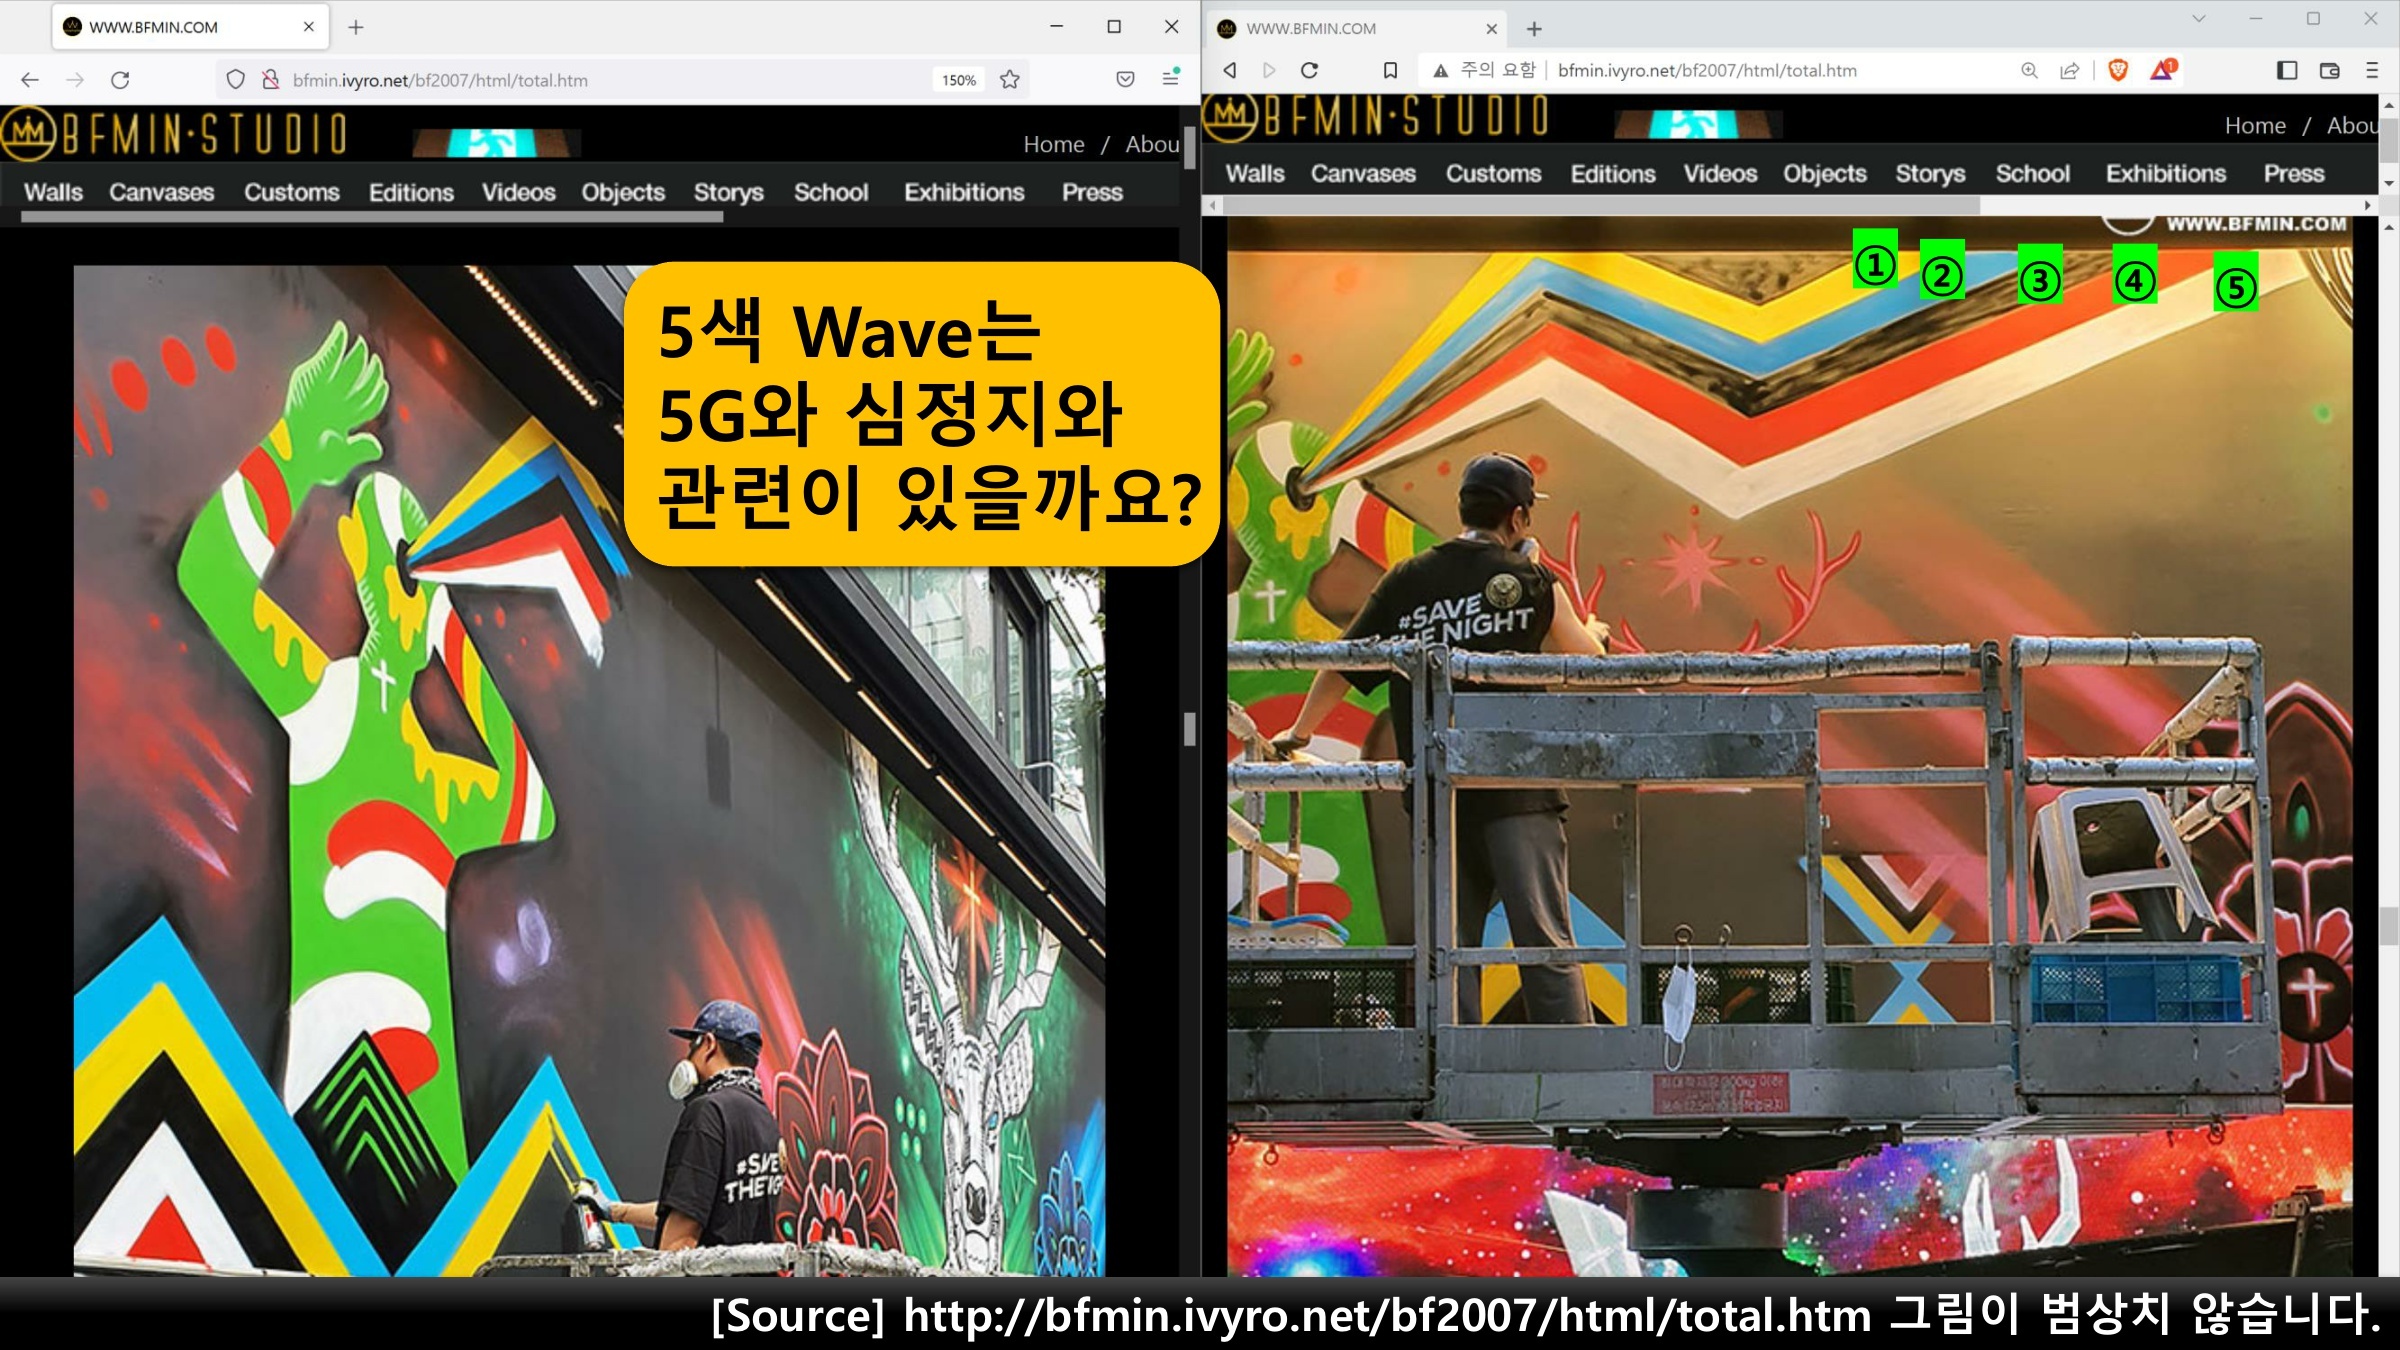Open Walls menu in left window
This screenshot has width=2400, height=1350.
pos(53,192)
